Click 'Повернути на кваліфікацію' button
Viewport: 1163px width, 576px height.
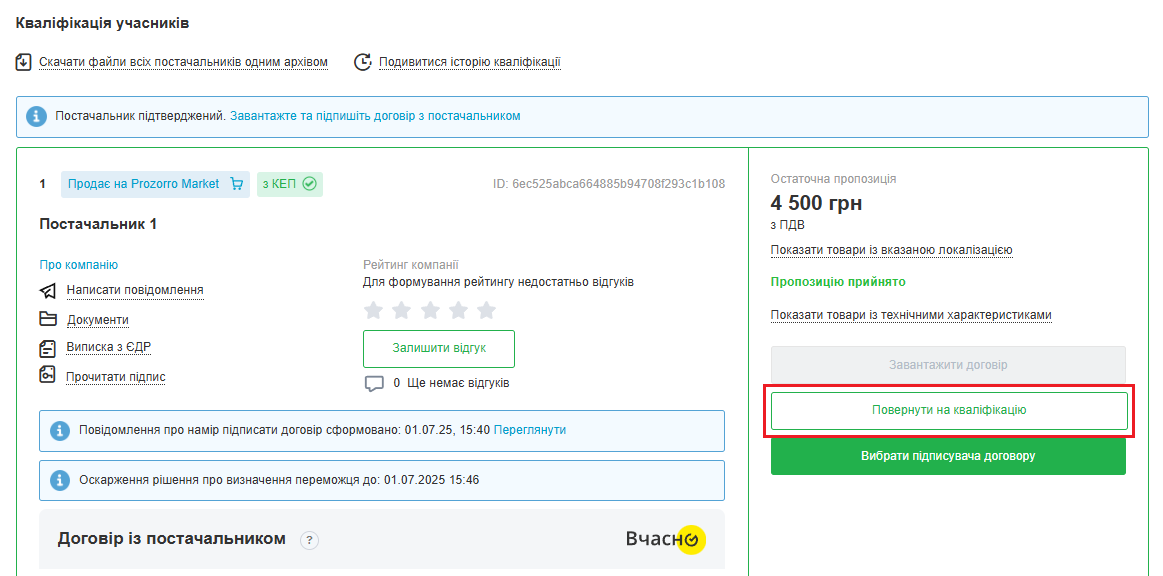[948, 410]
